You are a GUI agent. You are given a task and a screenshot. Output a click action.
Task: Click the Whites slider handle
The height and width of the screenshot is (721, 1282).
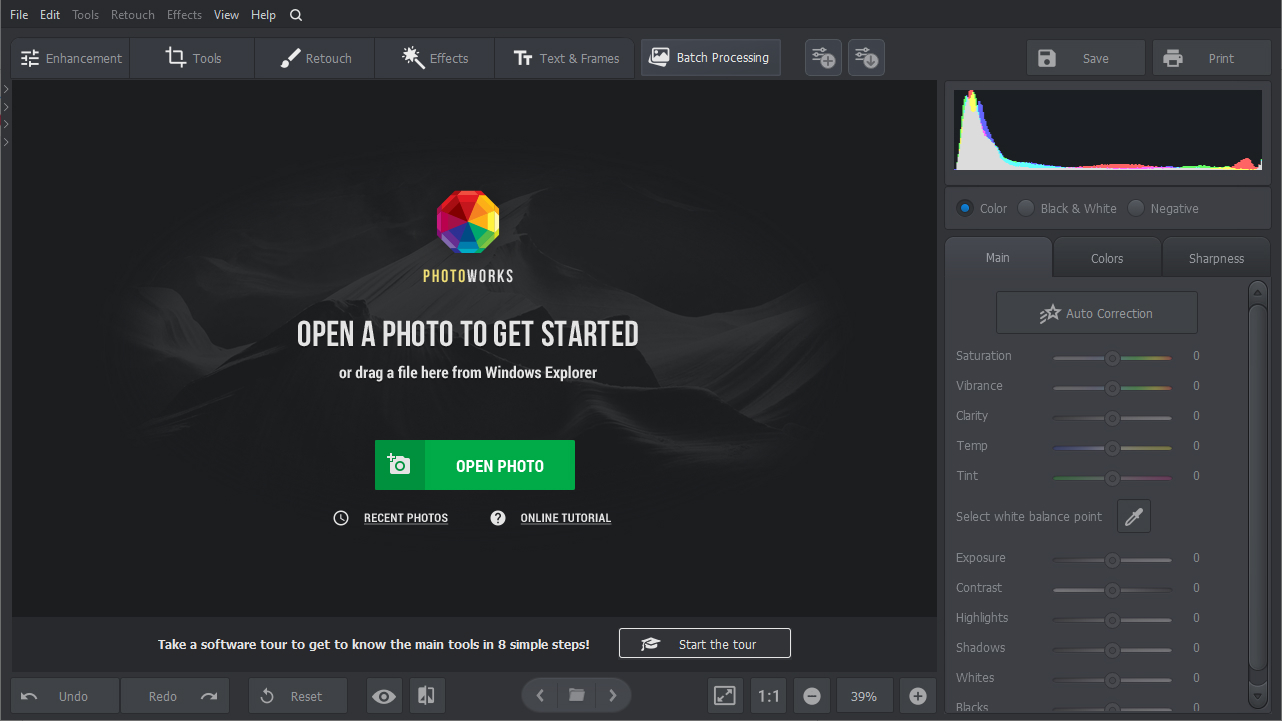coord(1112,680)
